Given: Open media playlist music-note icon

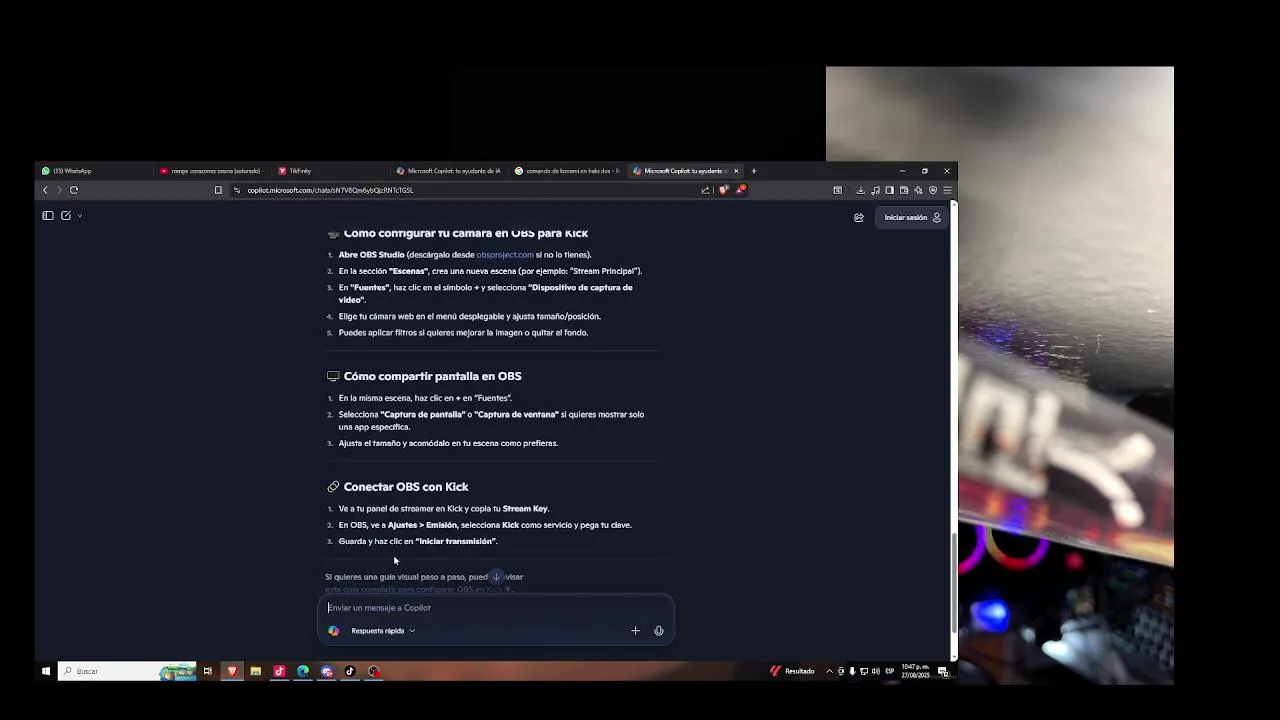Looking at the screenshot, I should click(x=875, y=190).
